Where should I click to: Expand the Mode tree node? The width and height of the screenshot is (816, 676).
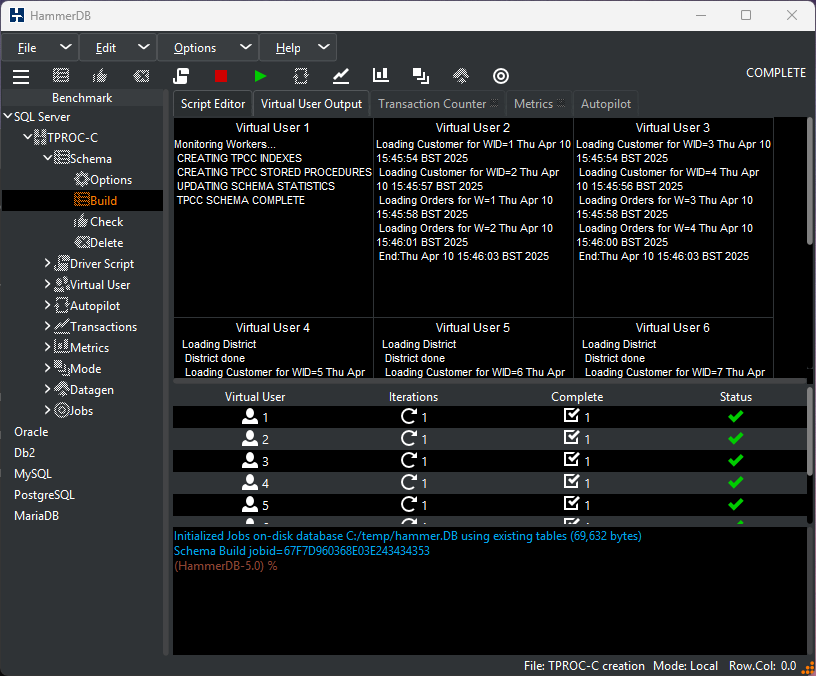(x=47, y=368)
